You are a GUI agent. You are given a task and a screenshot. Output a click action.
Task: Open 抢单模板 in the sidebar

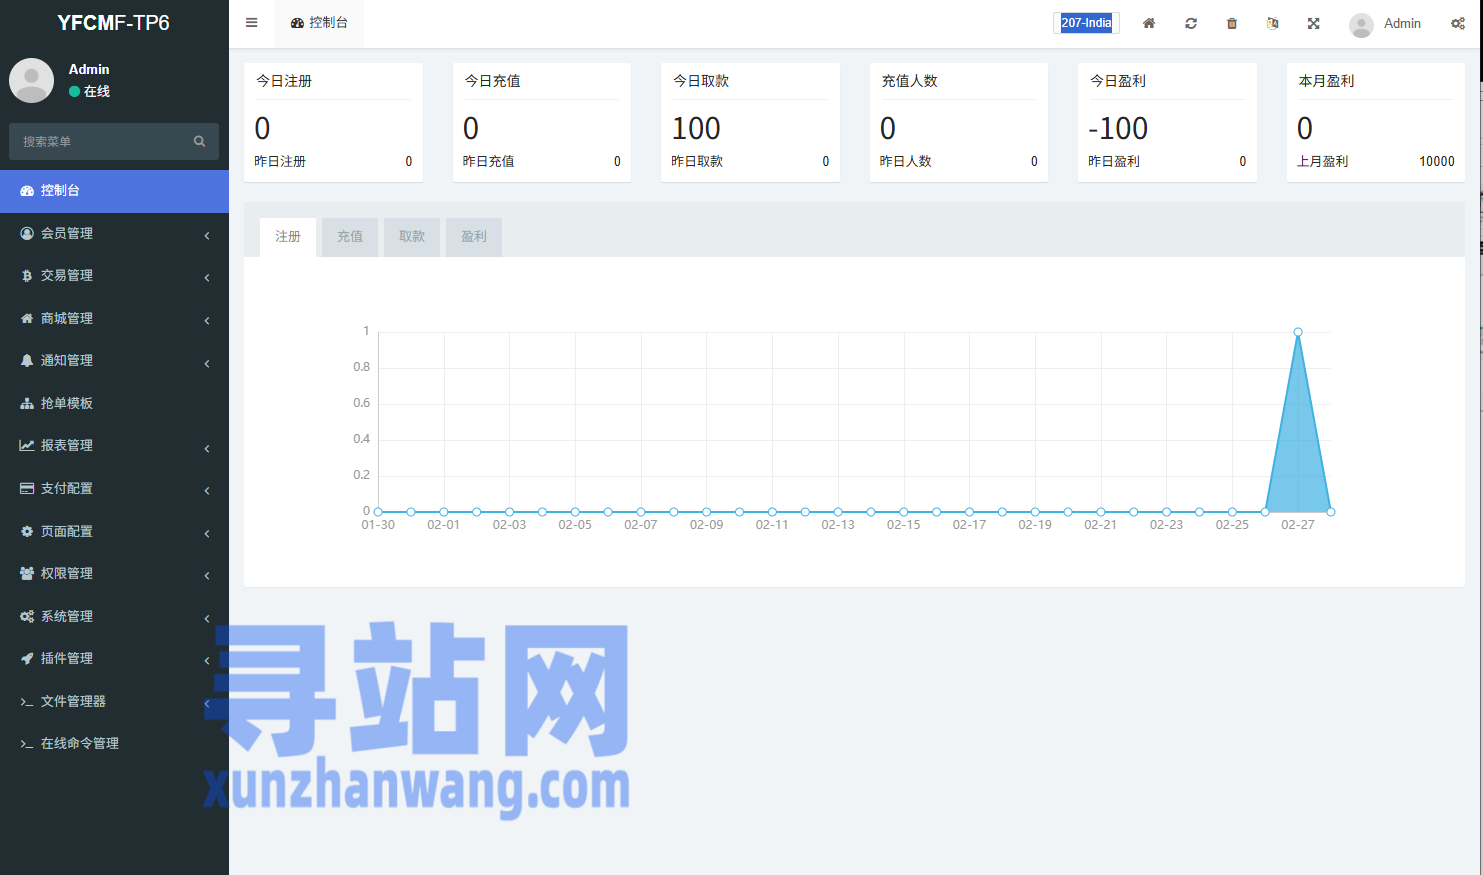click(67, 403)
